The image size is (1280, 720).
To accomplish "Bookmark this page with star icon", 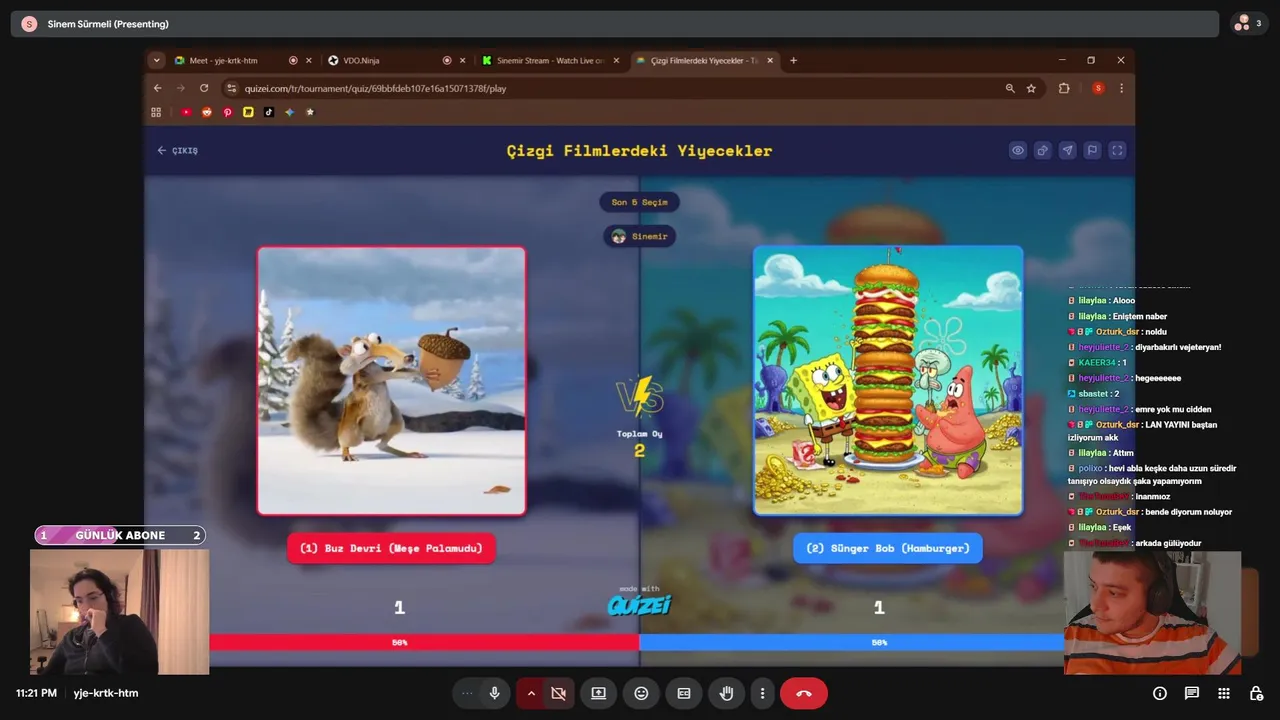I will pyautogui.click(x=1031, y=88).
